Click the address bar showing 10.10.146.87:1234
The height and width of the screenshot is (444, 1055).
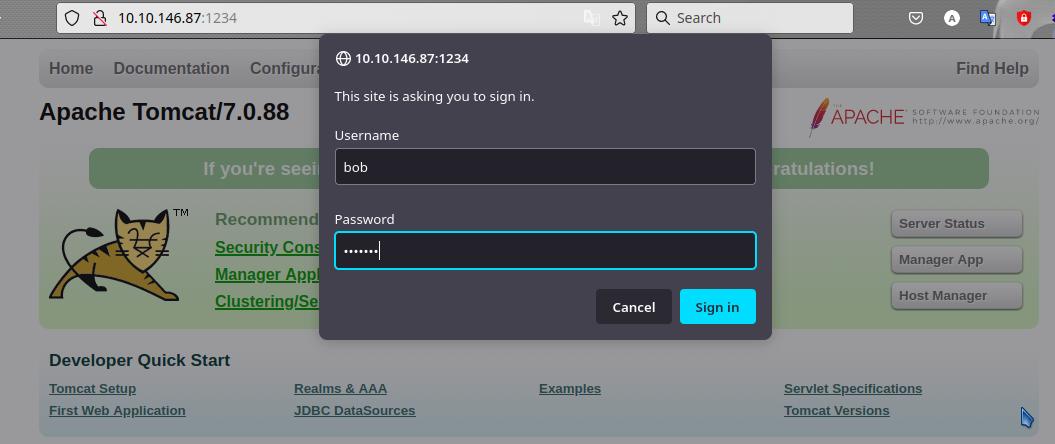click(x=346, y=18)
